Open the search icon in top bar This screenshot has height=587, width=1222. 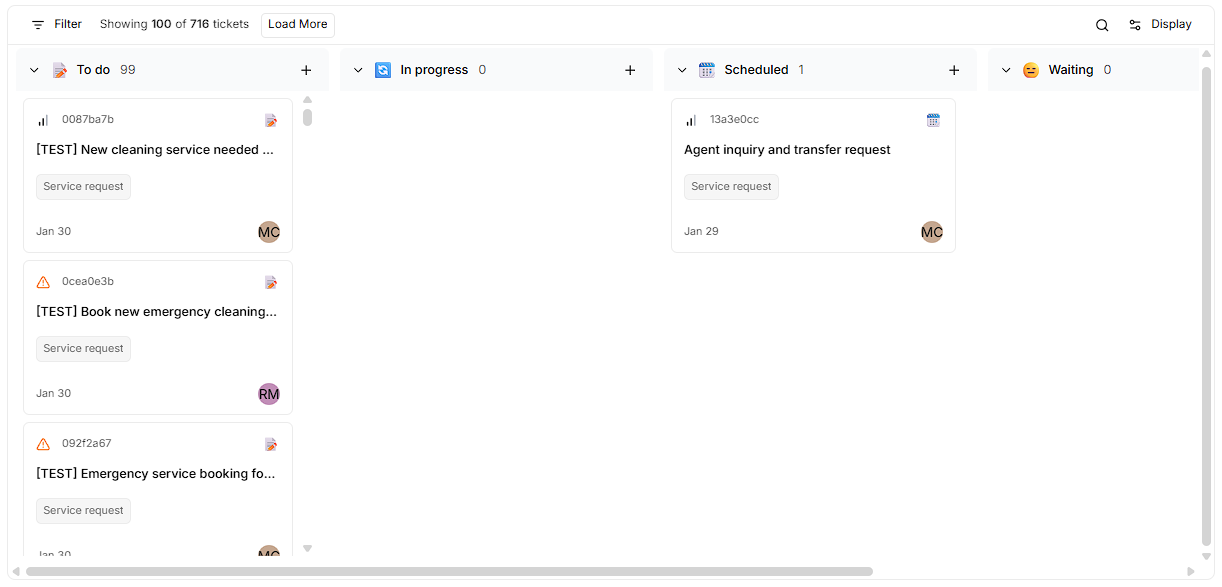(1102, 25)
